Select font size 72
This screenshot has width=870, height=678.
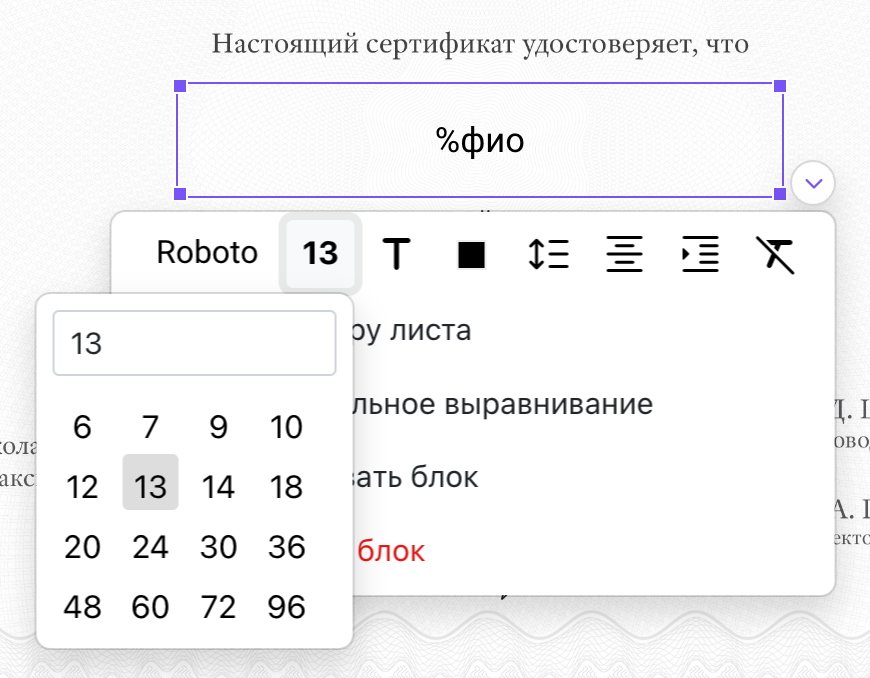(218, 606)
